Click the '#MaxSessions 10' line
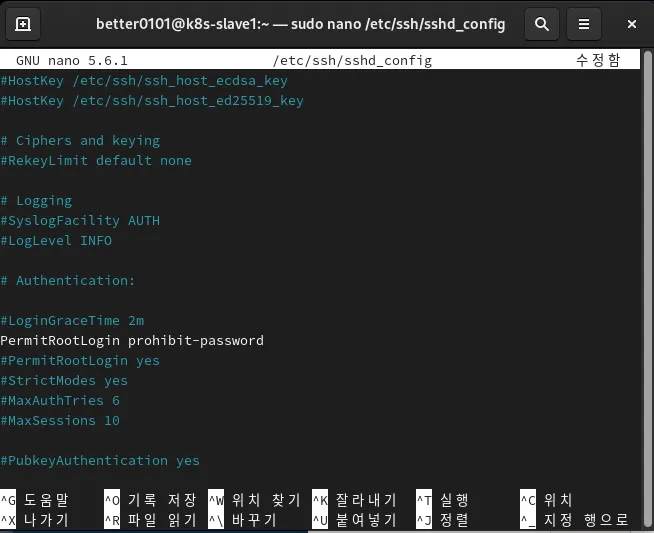The image size is (654, 533). (x=60, y=421)
